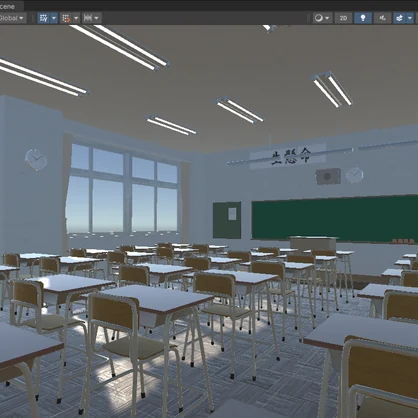
Task: Toggle 2D view mode
Action: 343,18
